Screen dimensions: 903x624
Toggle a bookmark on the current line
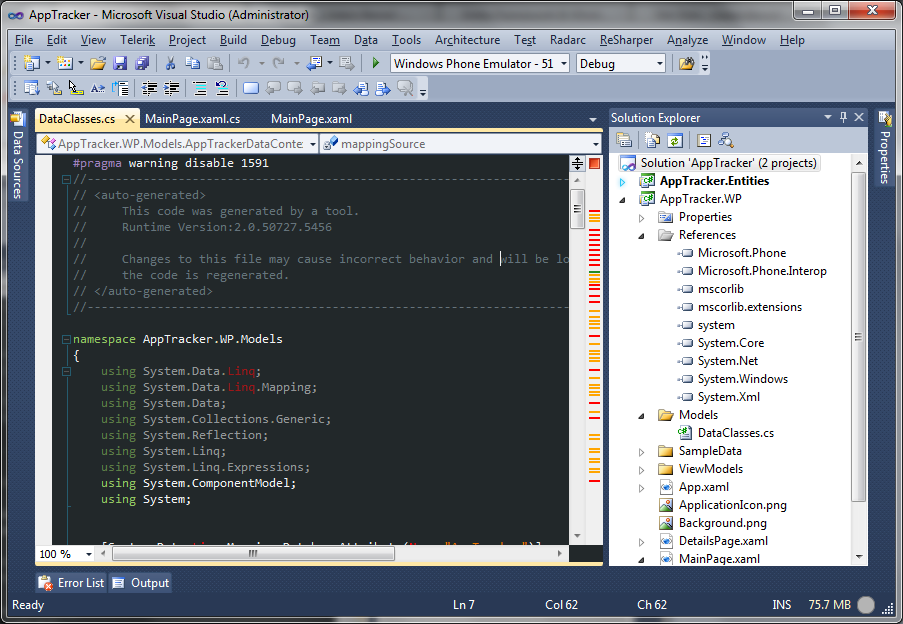[x=251, y=88]
